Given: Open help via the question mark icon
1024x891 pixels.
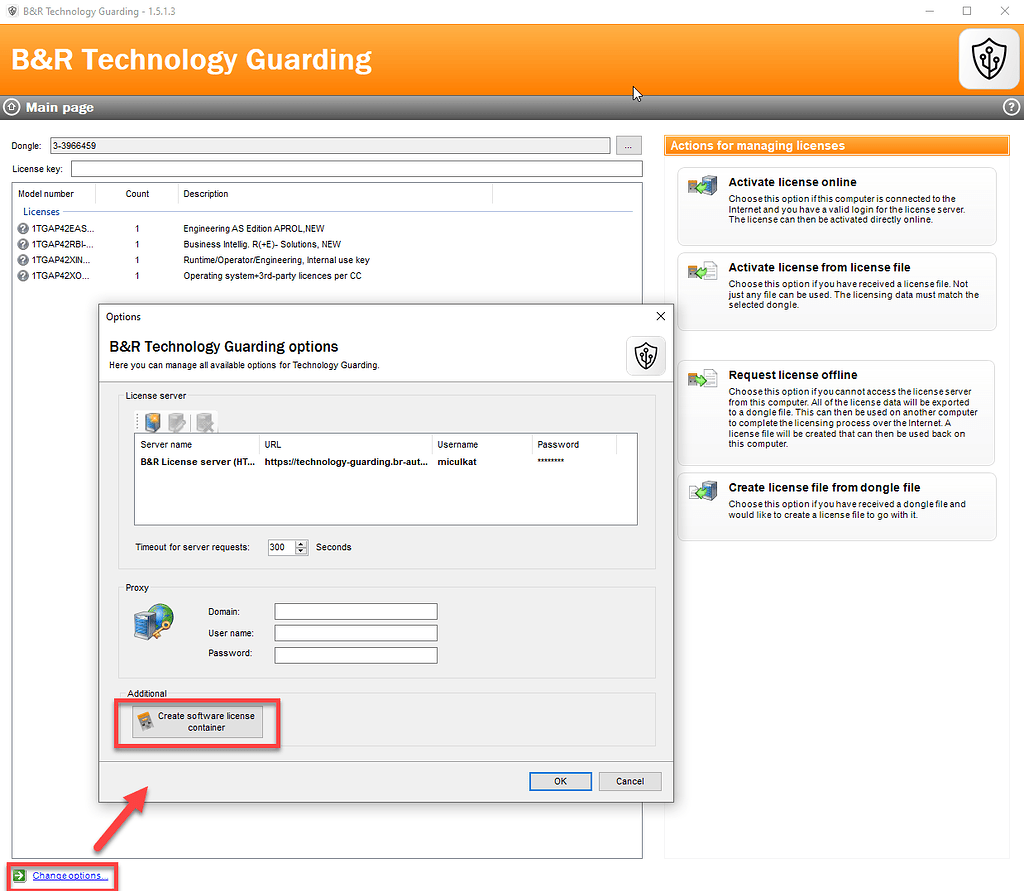Looking at the screenshot, I should (x=1009, y=107).
